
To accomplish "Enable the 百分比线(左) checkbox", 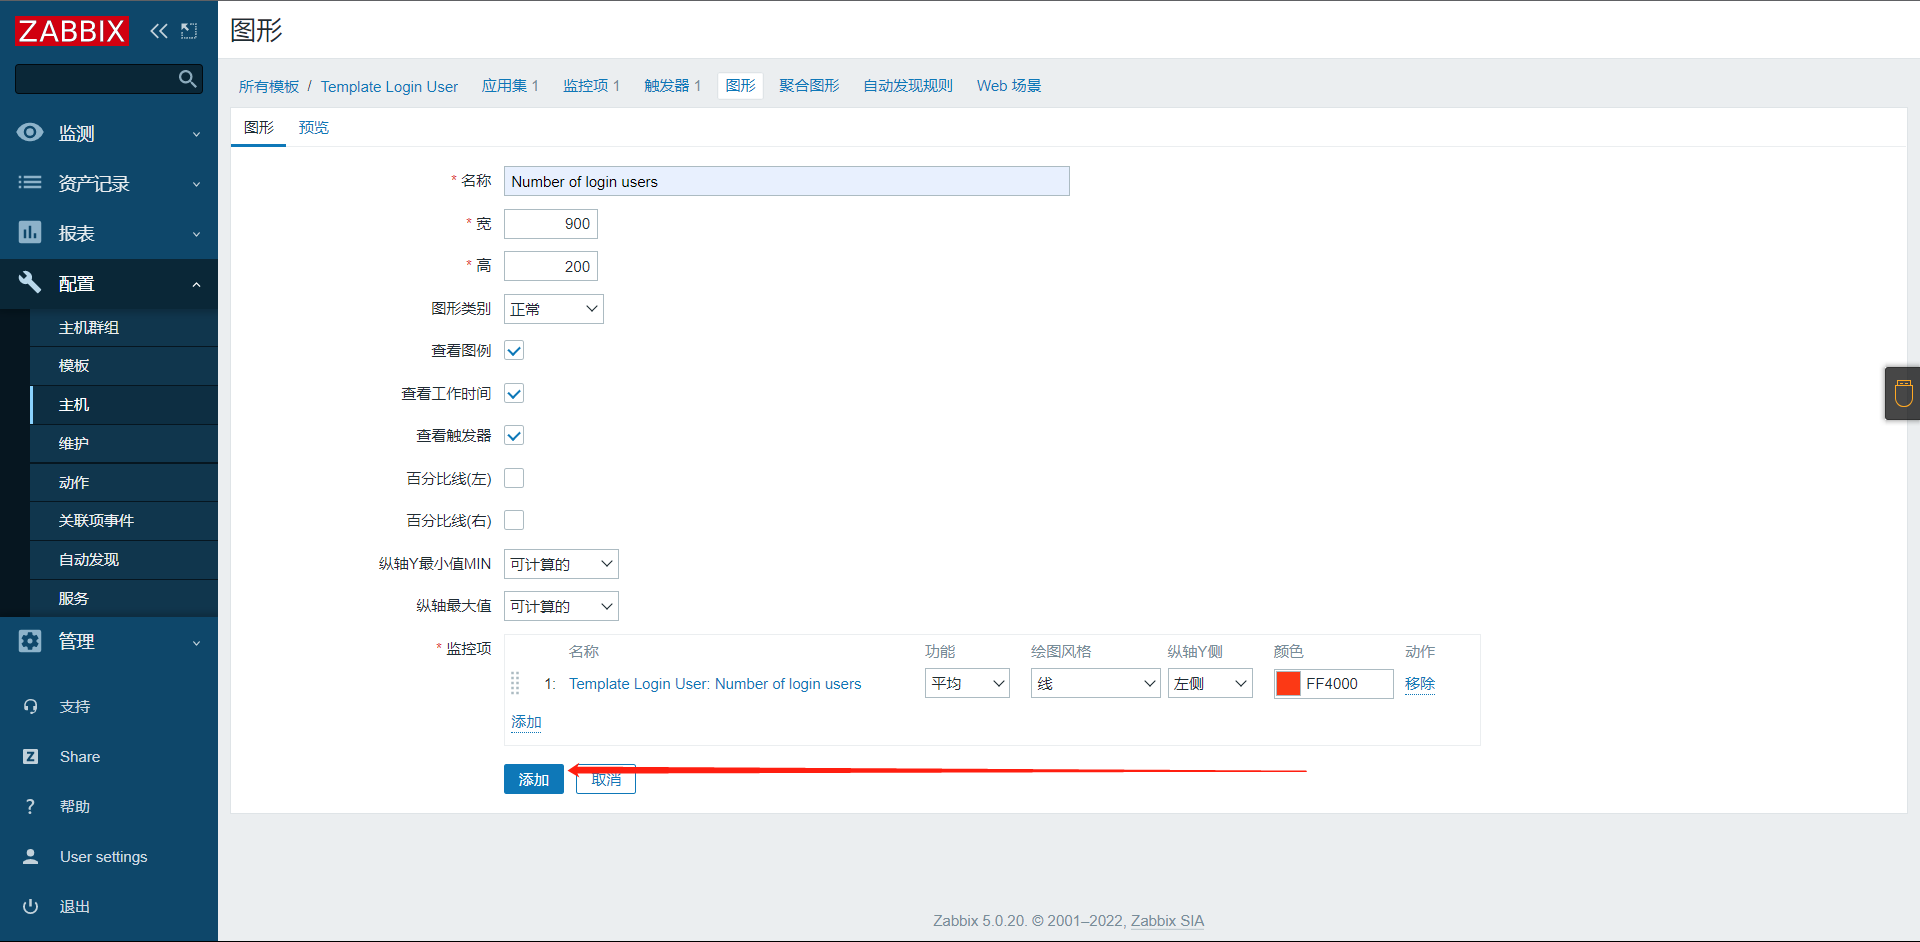I will click(x=514, y=478).
